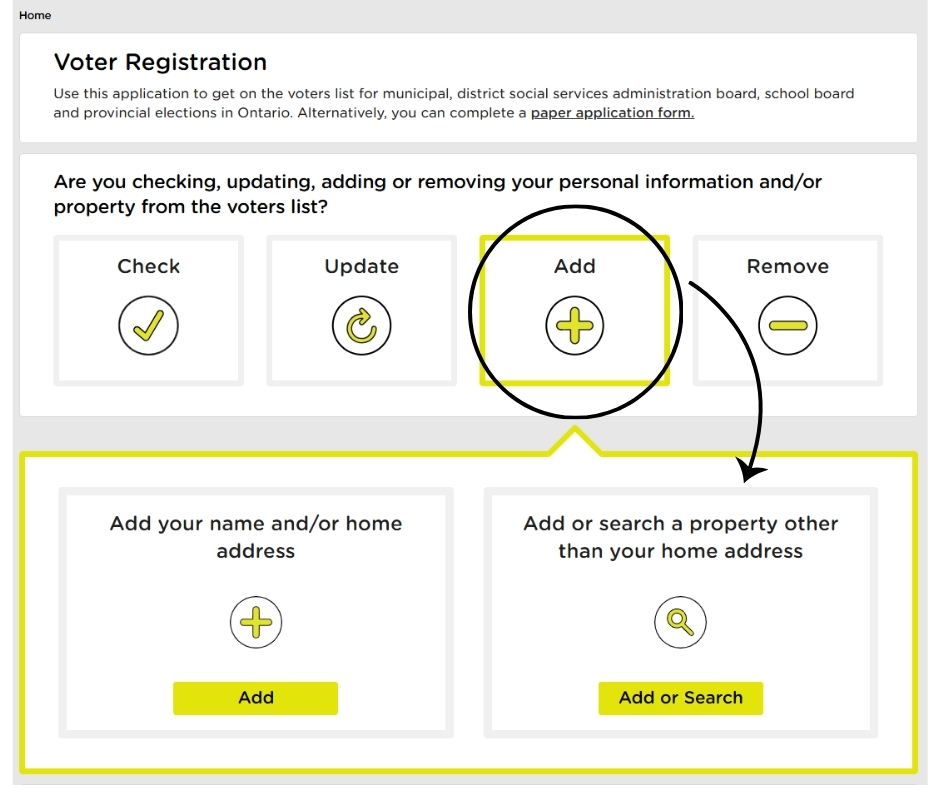Click the yellow pointer notch above expanded panel
The width and height of the screenshot is (940, 788).
click(575, 441)
